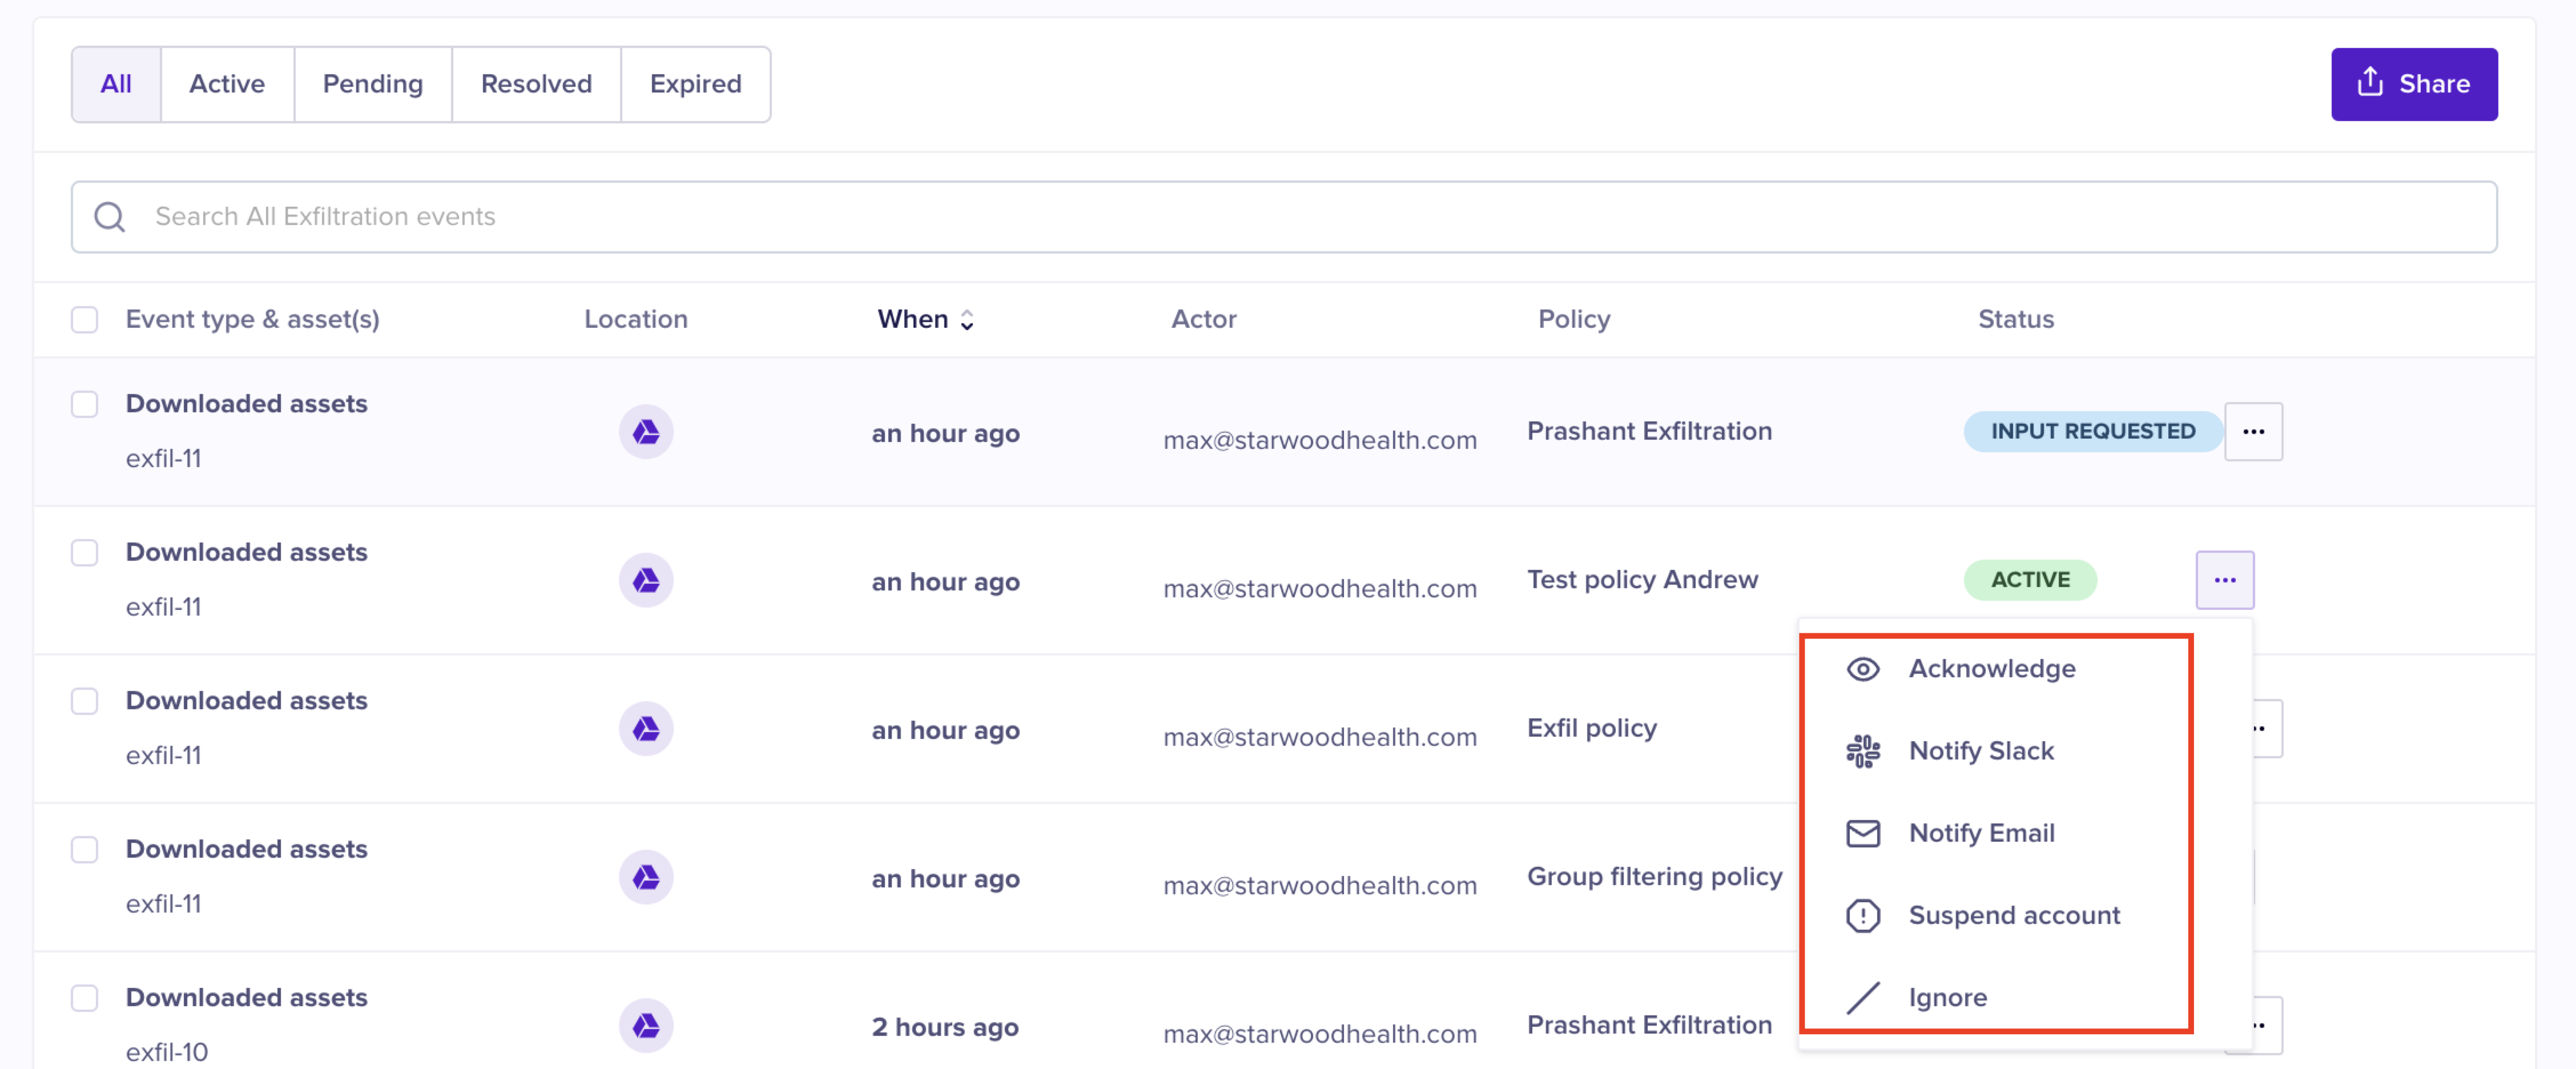This screenshot has width=2576, height=1069.
Task: Click Google Drive icon for Exfil policy row
Action: 646,729
